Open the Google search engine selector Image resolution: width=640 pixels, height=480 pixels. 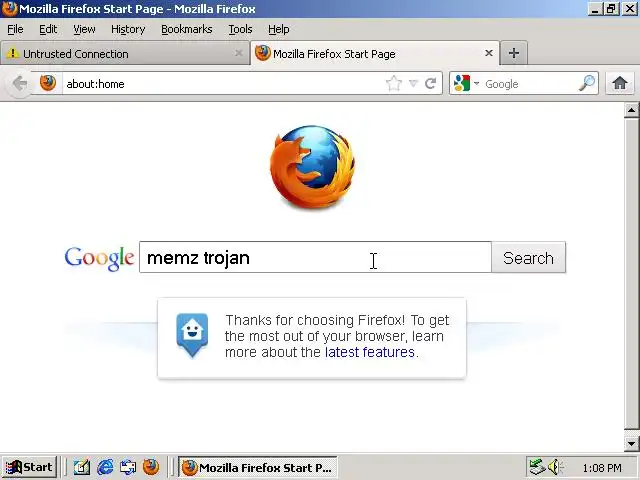pos(467,83)
